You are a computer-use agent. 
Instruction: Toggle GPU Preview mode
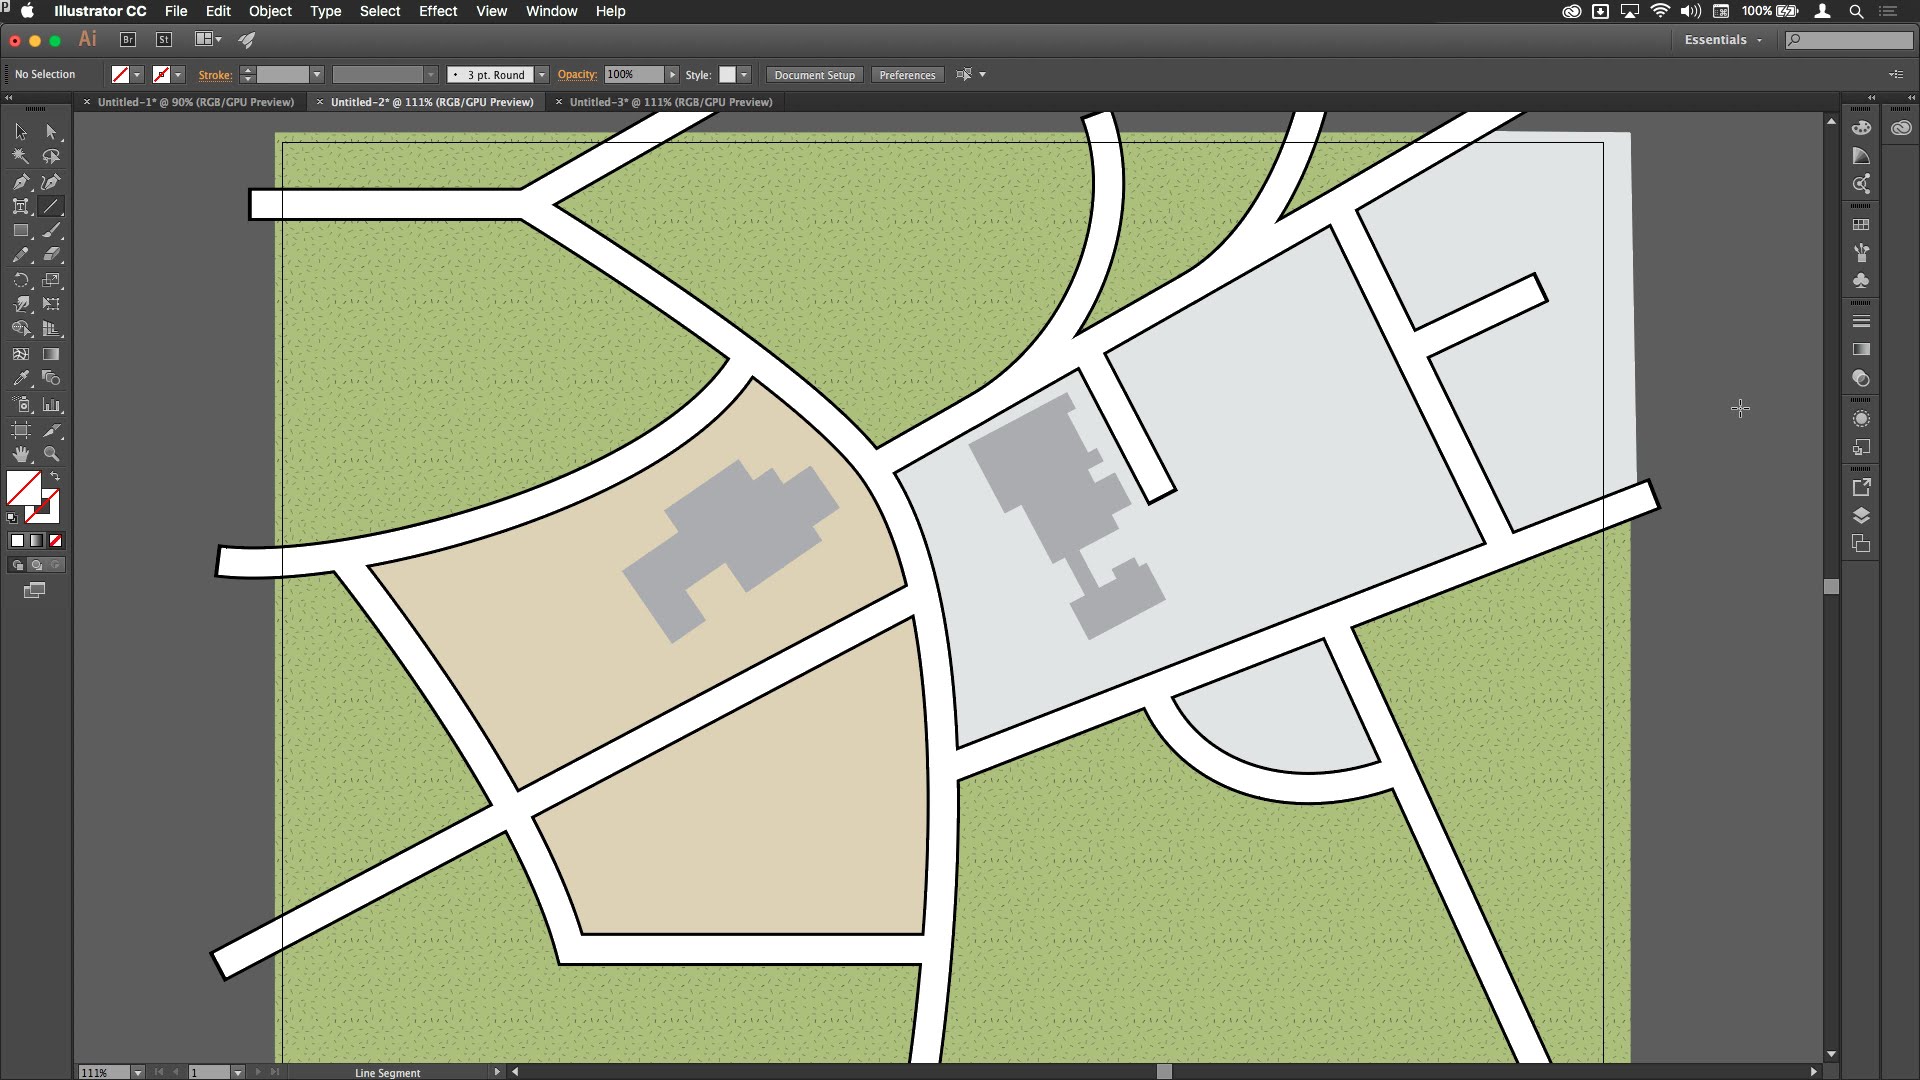[x=489, y=11]
